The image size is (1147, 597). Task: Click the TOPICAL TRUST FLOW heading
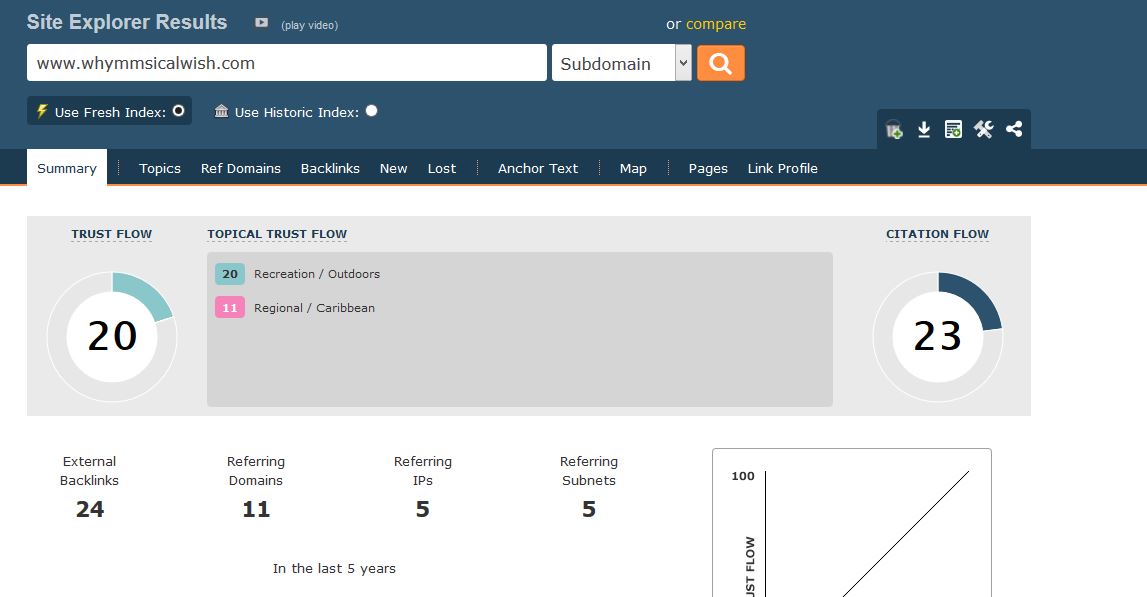[277, 234]
